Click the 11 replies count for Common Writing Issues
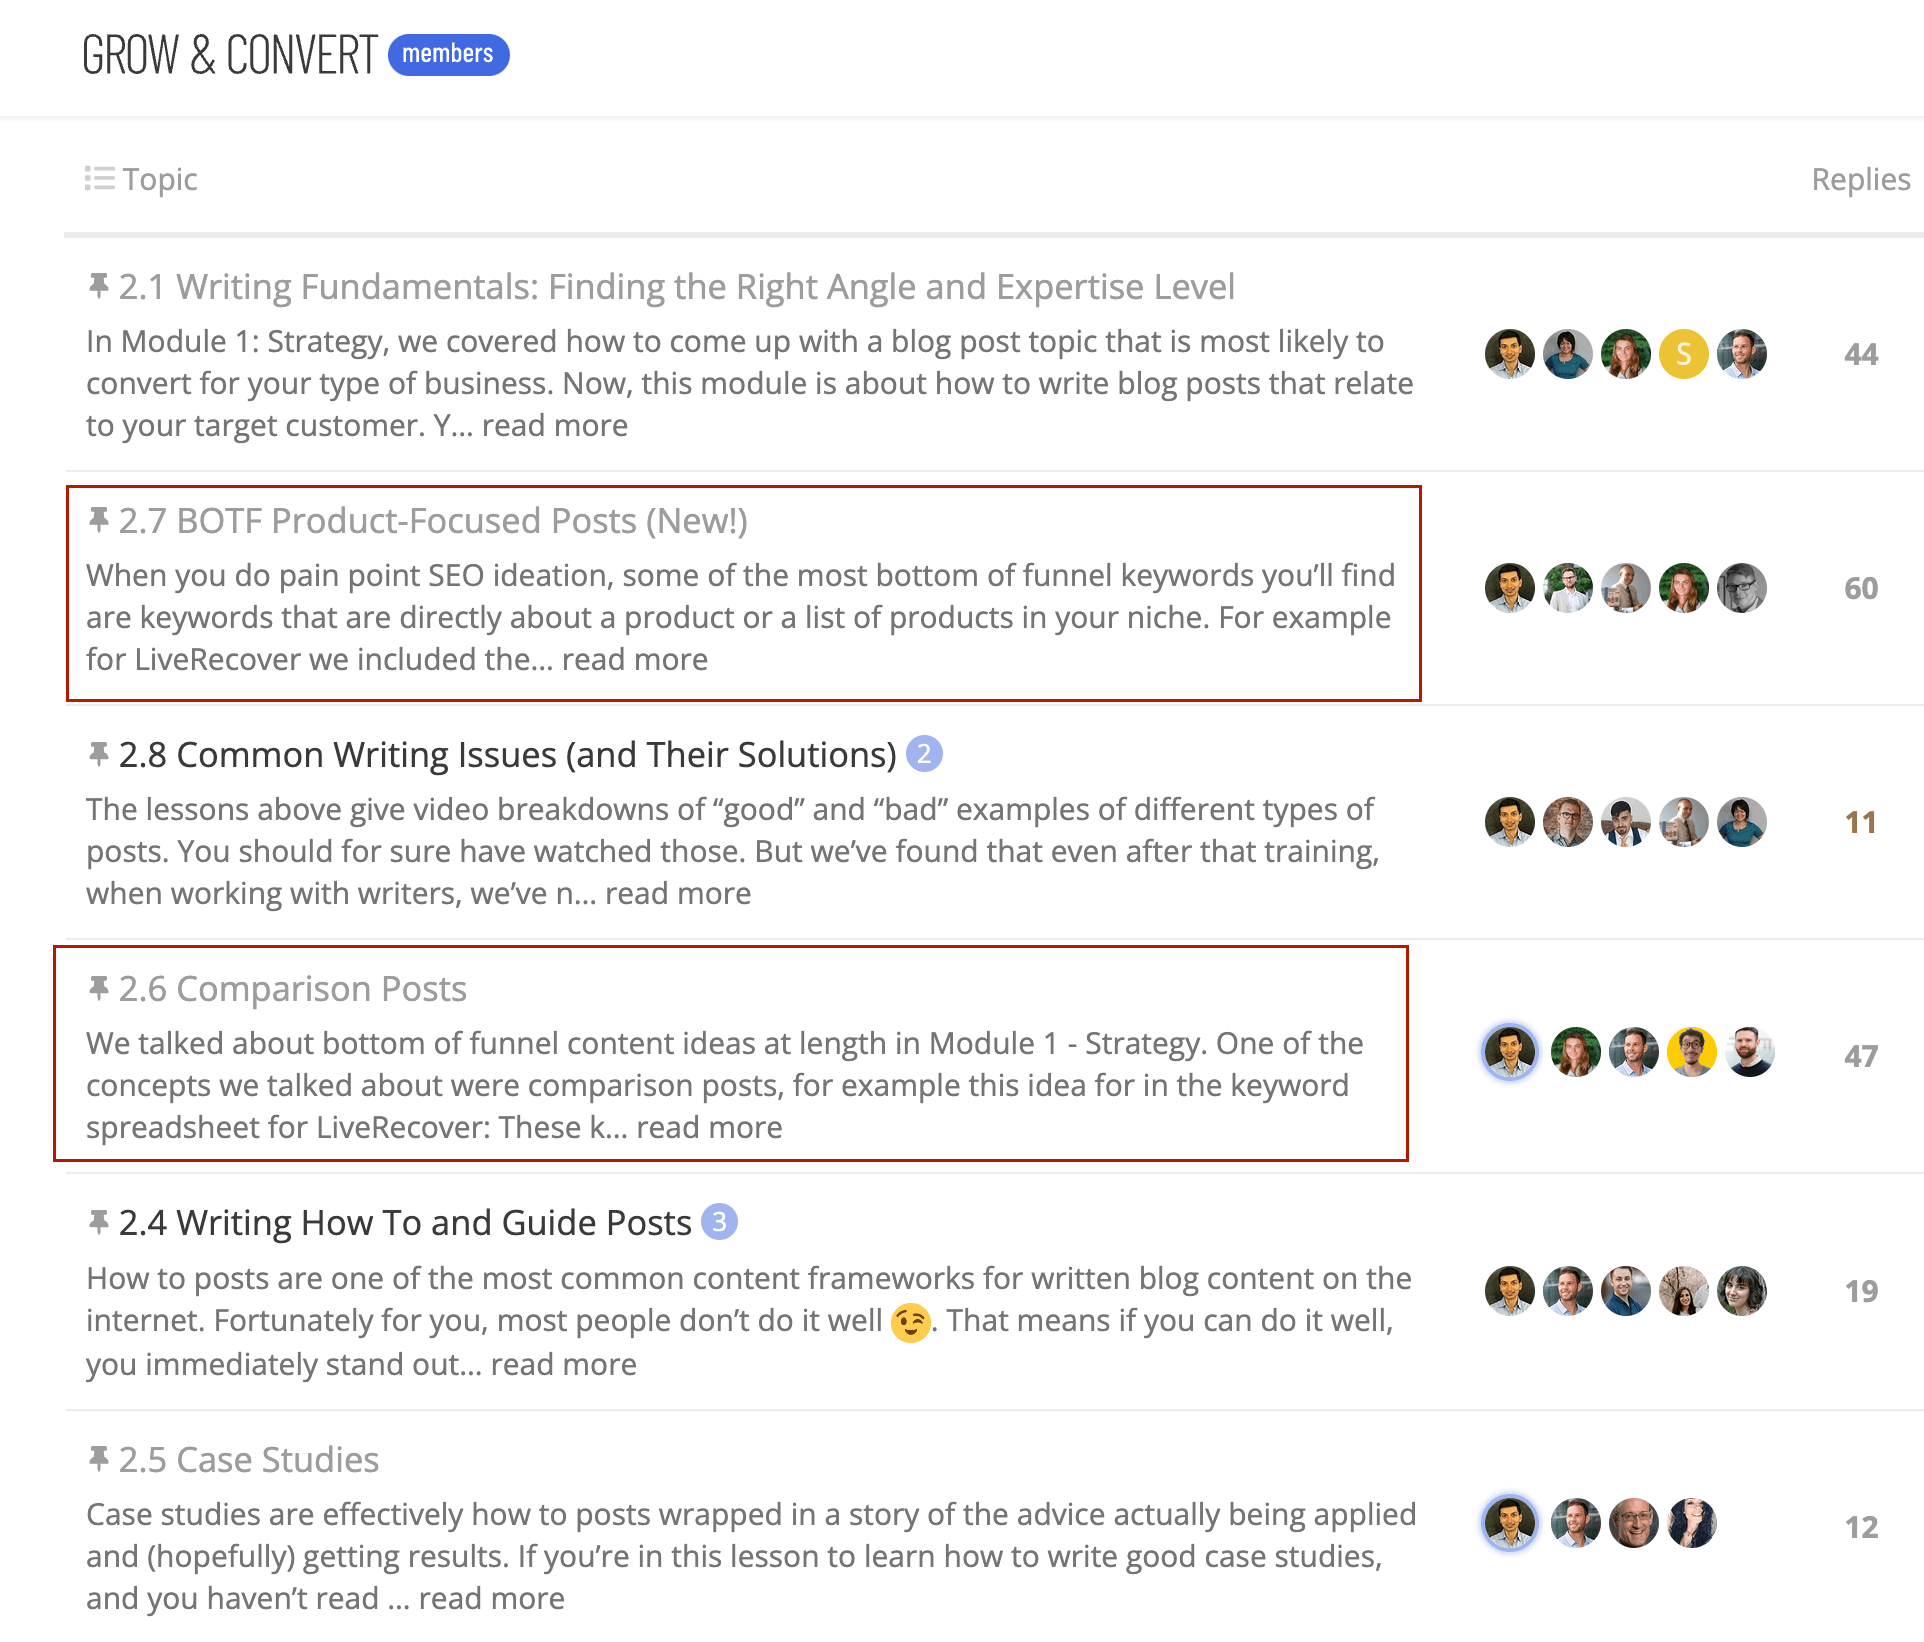Screen dimensions: 1924x1642 point(1861,822)
